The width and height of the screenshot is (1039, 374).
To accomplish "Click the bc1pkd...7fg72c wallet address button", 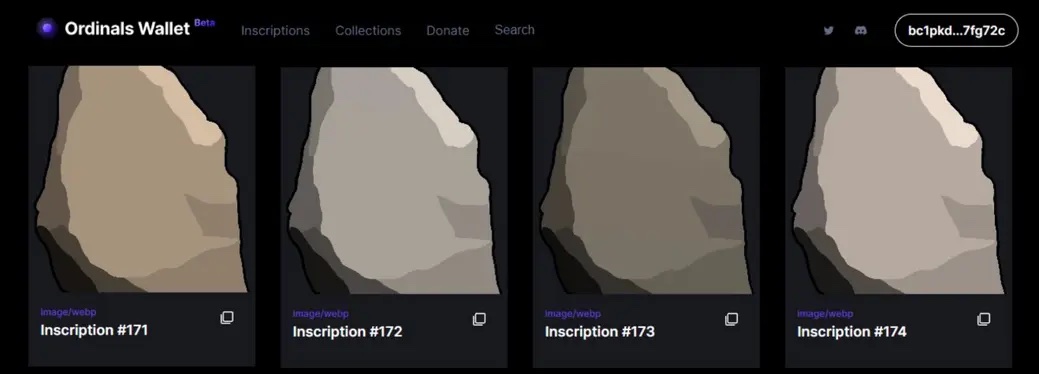I will point(956,31).
